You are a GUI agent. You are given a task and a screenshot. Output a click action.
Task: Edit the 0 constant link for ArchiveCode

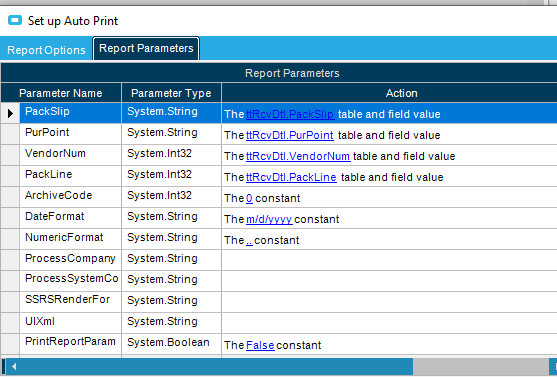click(249, 198)
